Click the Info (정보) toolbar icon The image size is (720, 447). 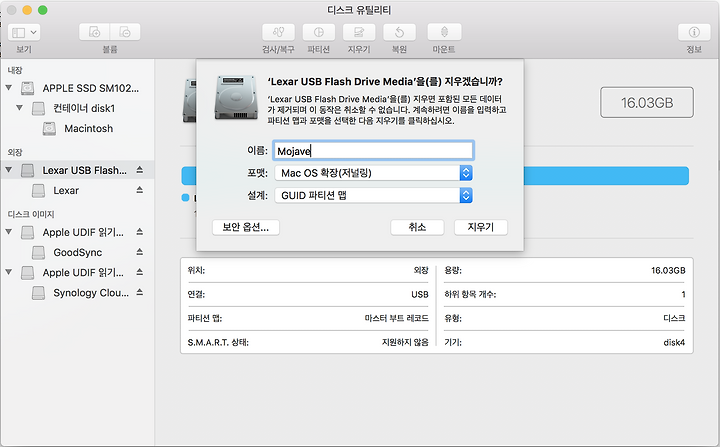(694, 32)
